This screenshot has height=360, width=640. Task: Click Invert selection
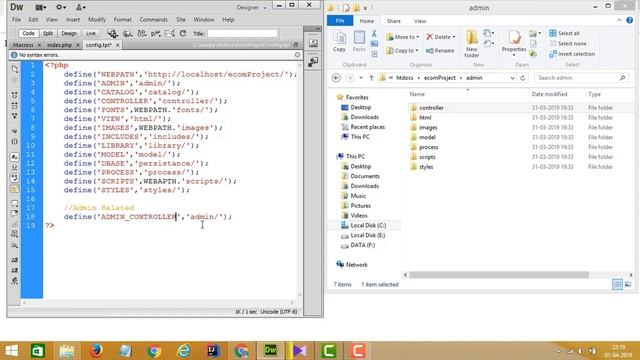(572, 54)
